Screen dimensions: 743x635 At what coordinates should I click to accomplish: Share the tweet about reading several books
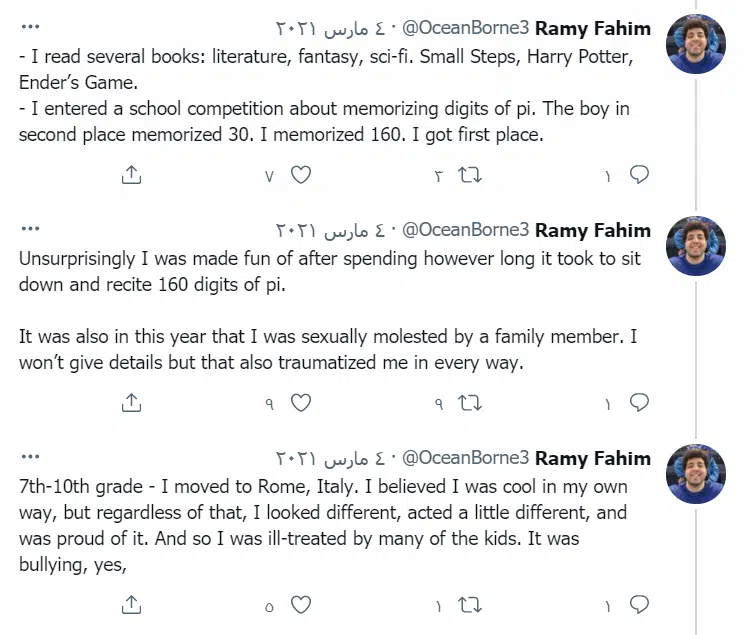click(131, 175)
